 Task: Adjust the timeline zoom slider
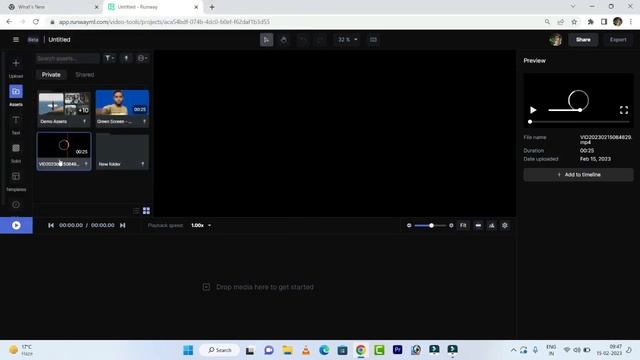point(431,225)
